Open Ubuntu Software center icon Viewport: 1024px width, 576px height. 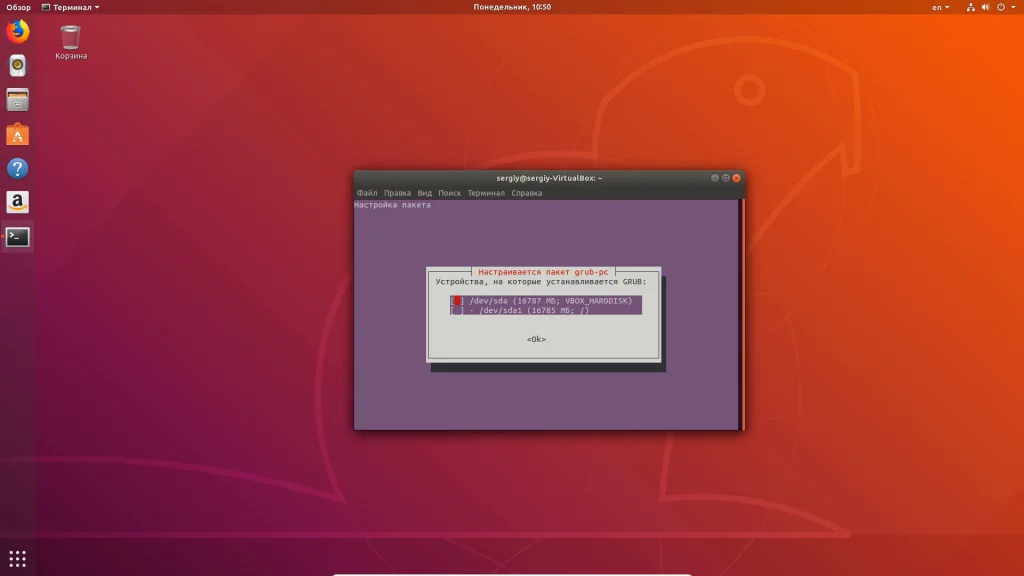17,134
